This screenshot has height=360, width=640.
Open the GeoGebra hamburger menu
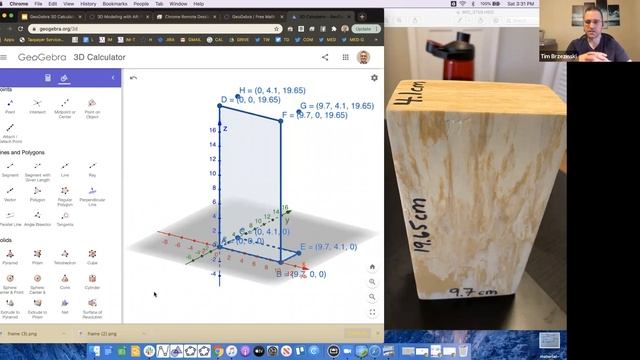[x=4, y=57]
